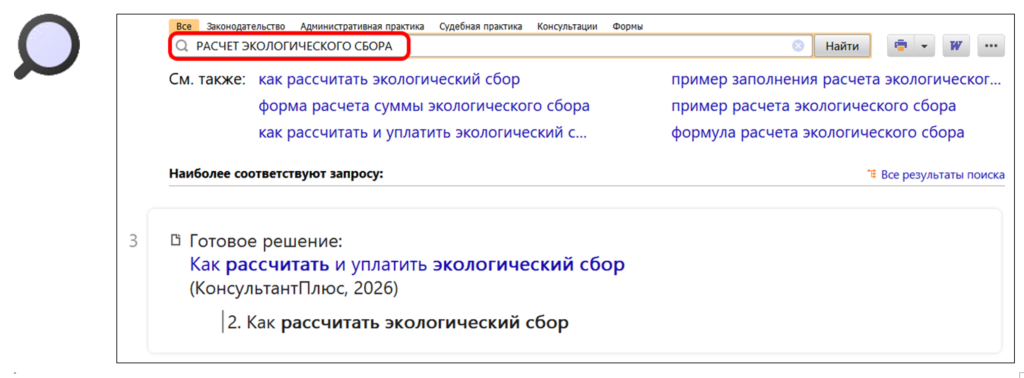Image resolution: width=1024 pixels, height=378 pixels.
Task: Open suggestion пример расчета экологического сбора
Action: 814,106
